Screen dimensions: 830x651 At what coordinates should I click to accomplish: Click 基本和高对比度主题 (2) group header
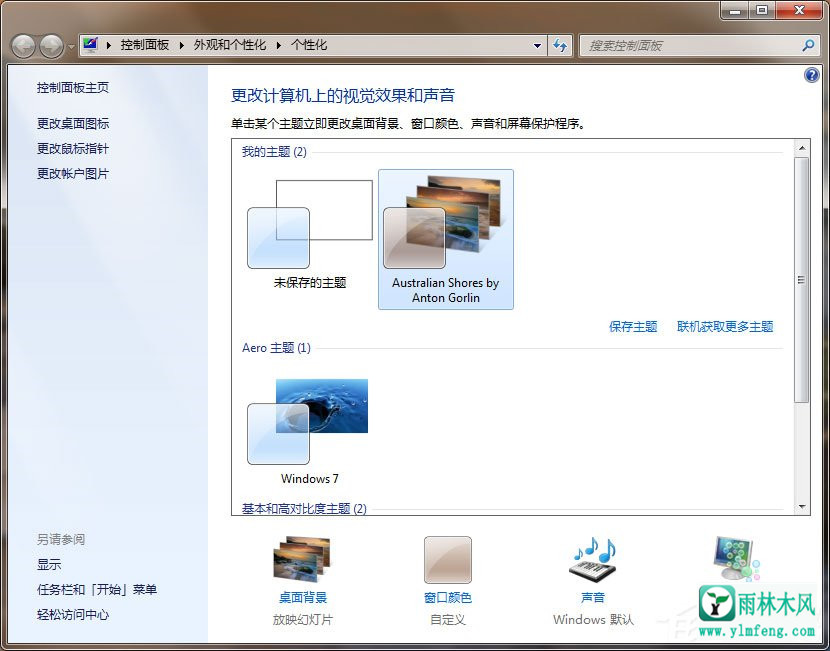[304, 508]
